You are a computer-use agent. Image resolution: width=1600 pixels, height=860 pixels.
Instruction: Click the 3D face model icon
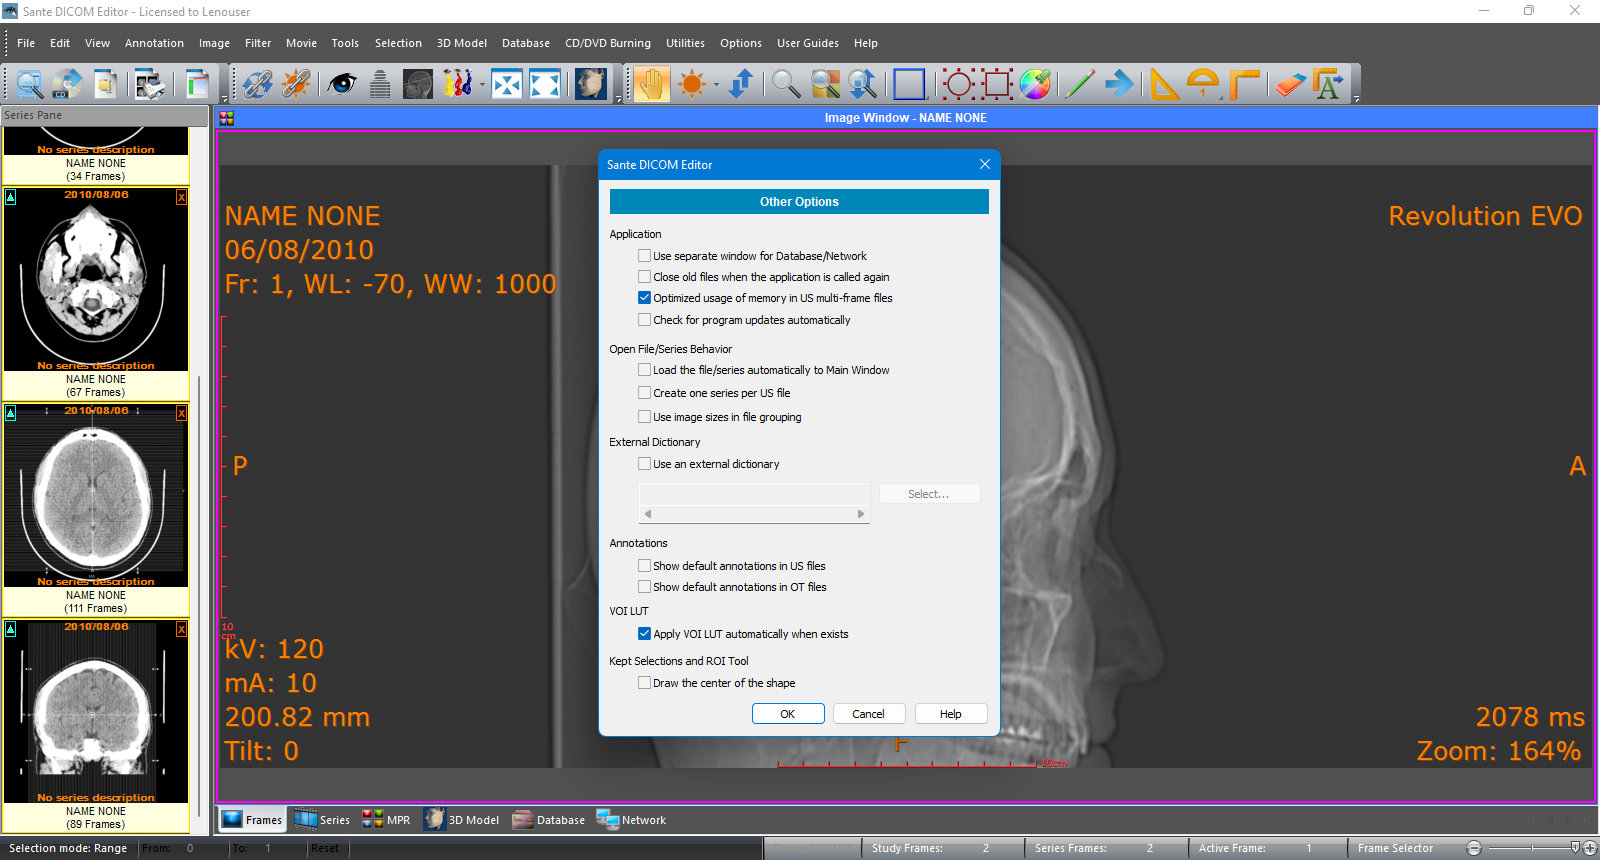click(x=590, y=84)
